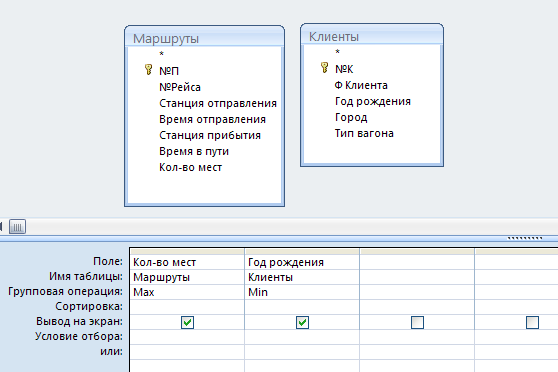This screenshot has width=558, height=372.
Task: Select the Кол-во мест column header bar
Action: pyautogui.click(x=187, y=251)
